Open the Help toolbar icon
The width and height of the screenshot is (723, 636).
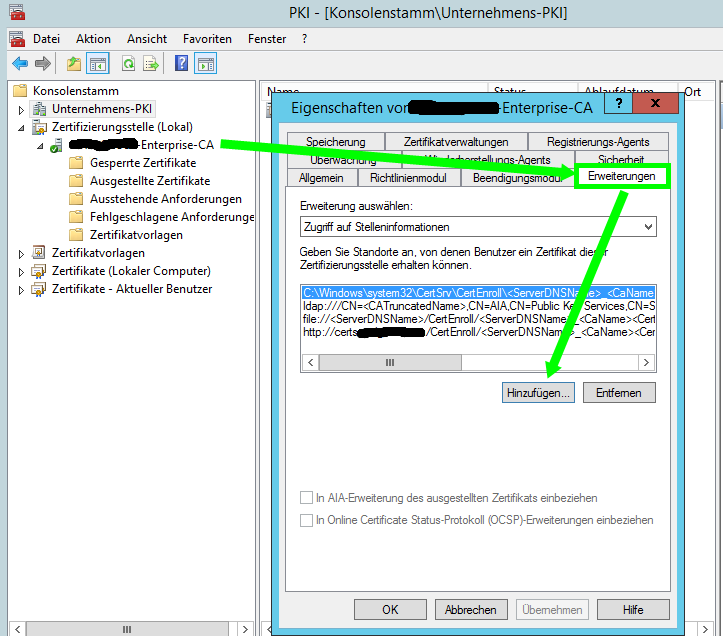pyautogui.click(x=182, y=63)
